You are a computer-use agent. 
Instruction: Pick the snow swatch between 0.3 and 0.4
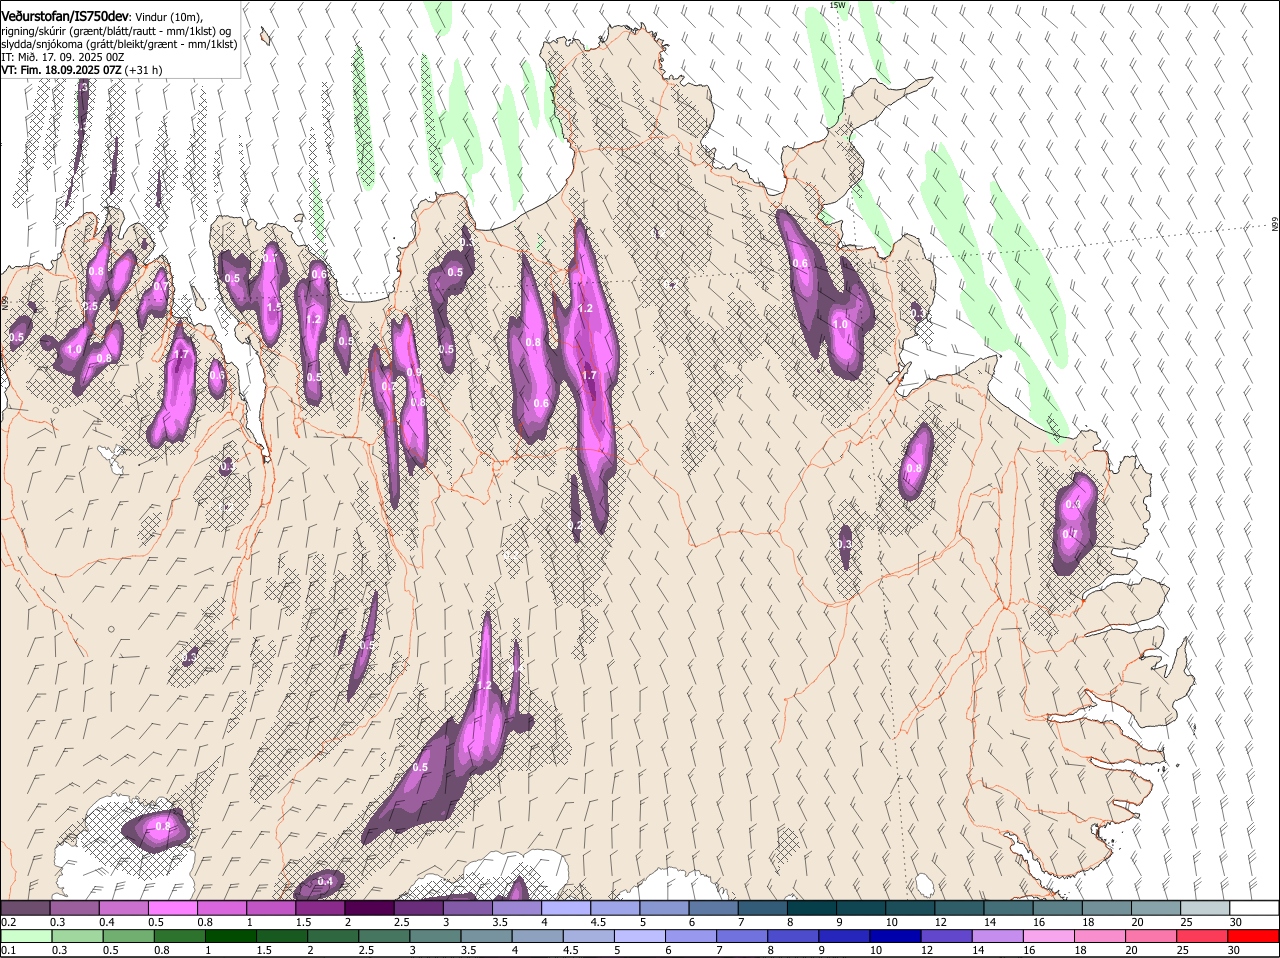pyautogui.click(x=75, y=907)
